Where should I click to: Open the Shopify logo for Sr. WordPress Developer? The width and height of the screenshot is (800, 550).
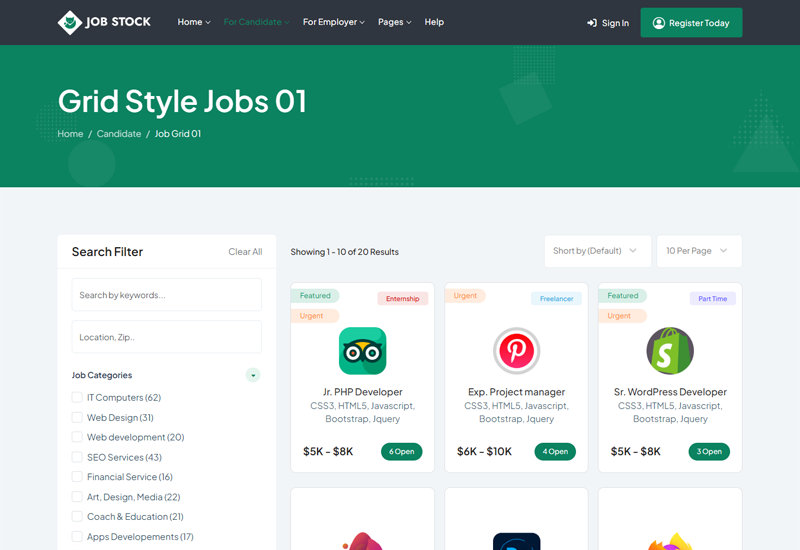[670, 351]
